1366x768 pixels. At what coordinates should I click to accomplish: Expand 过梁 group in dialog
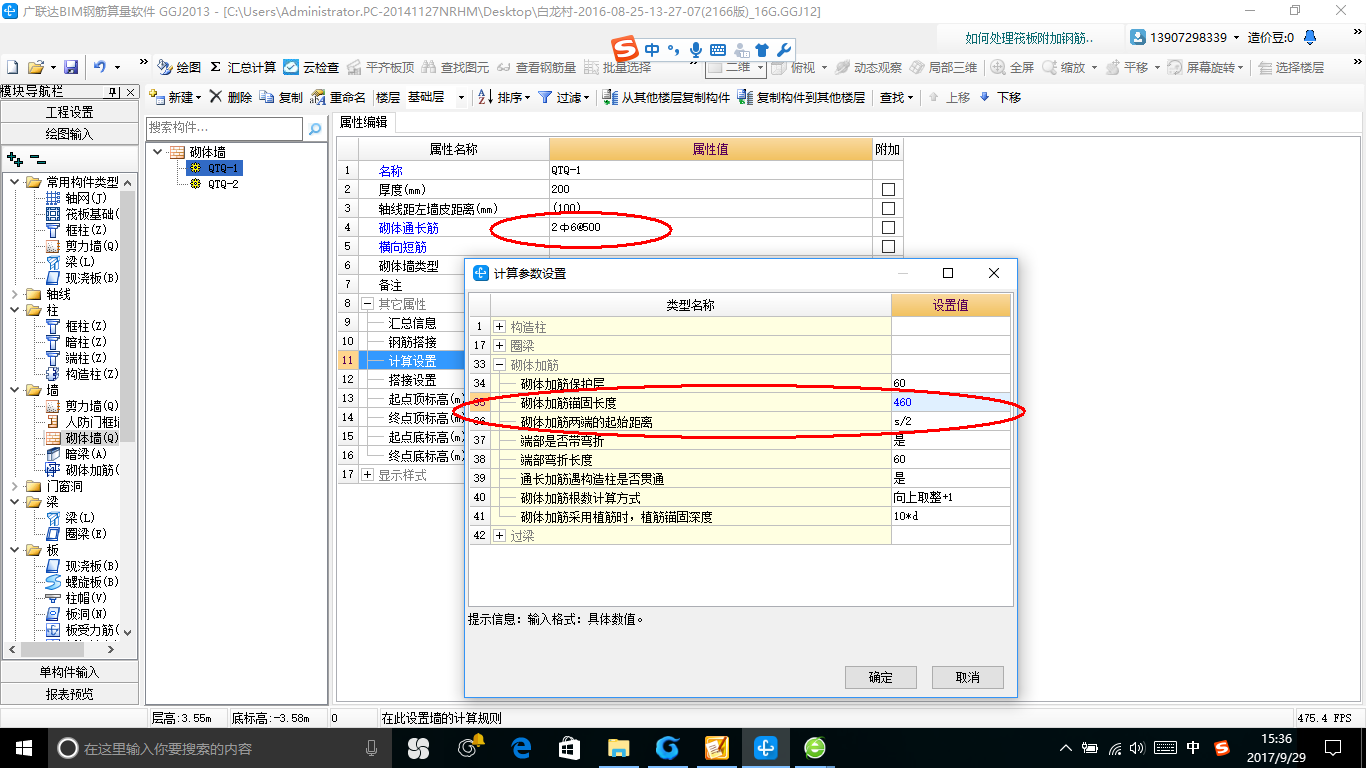[500, 536]
